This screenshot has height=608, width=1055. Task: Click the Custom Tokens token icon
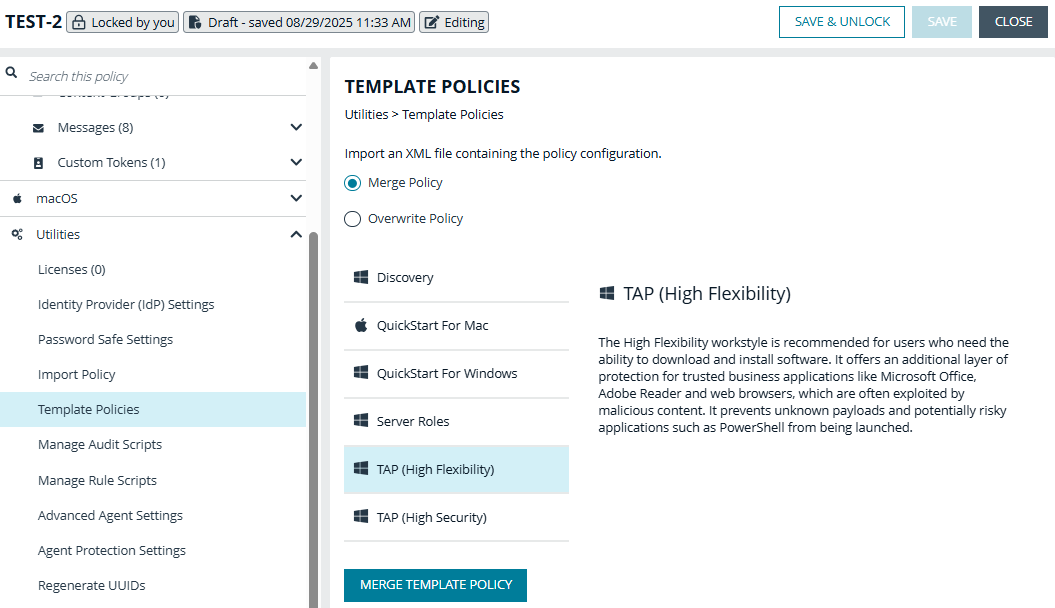(x=38, y=162)
